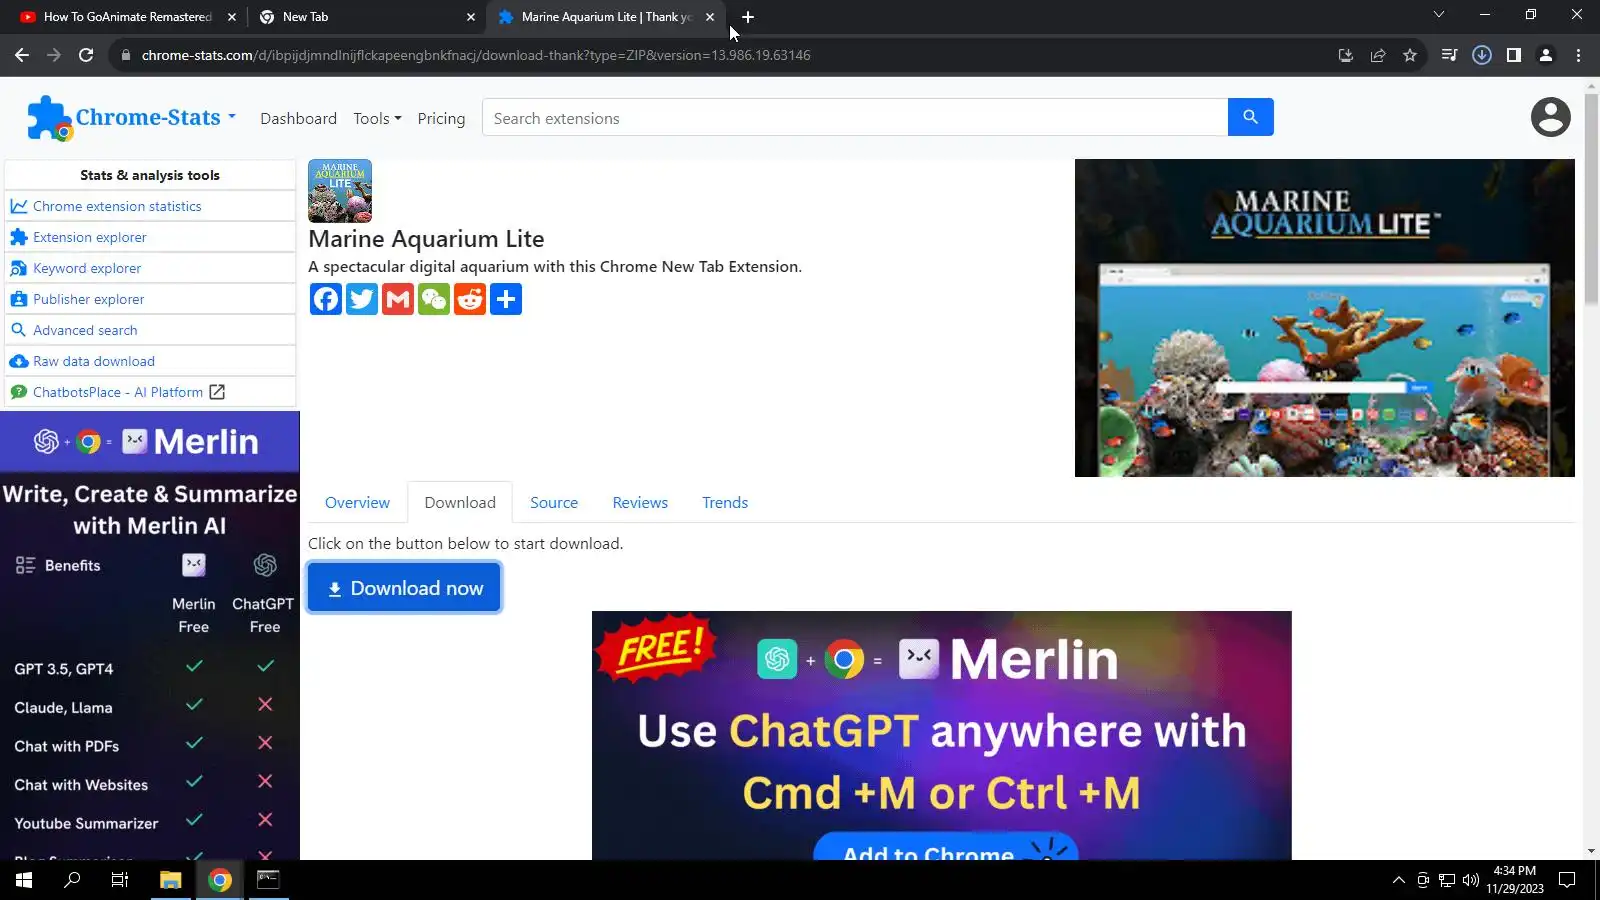Share the extension via Gmail
This screenshot has width=1600, height=900.
[x=398, y=299]
